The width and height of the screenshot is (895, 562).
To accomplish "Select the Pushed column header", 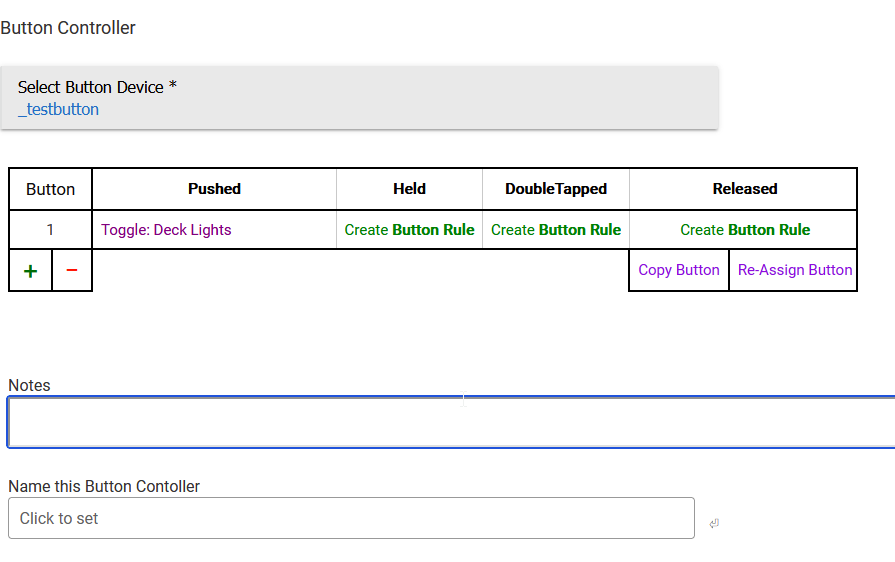I will click(214, 189).
